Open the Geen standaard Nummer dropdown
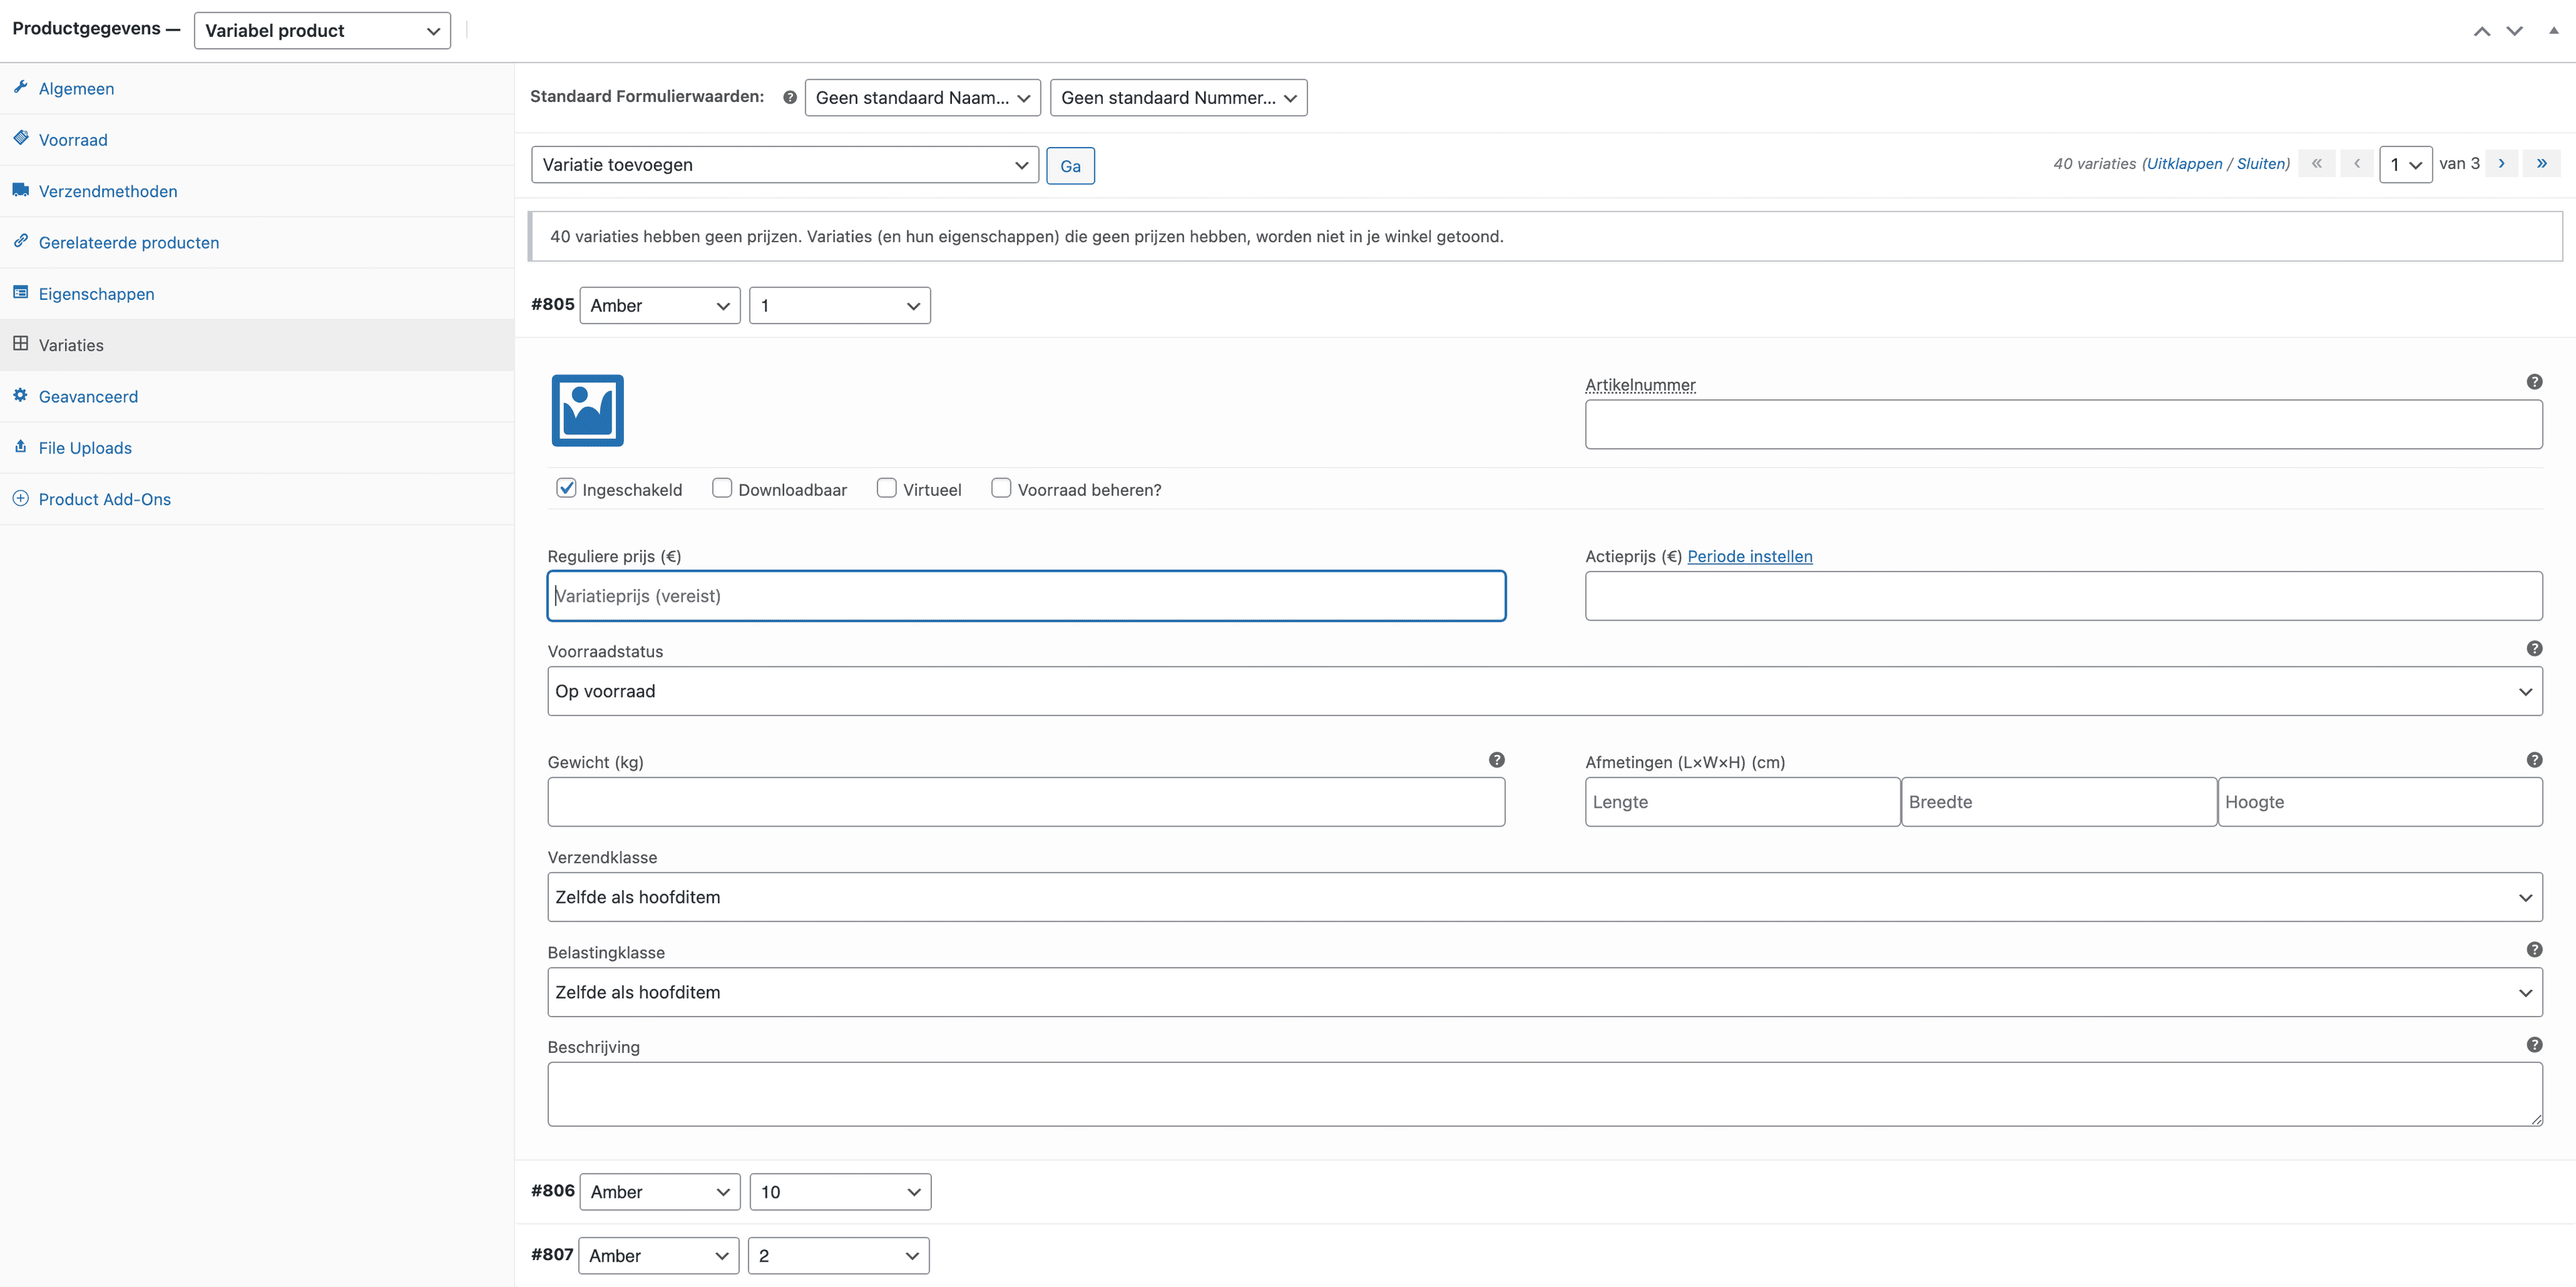This screenshot has height=1287, width=2576. (x=1178, y=98)
